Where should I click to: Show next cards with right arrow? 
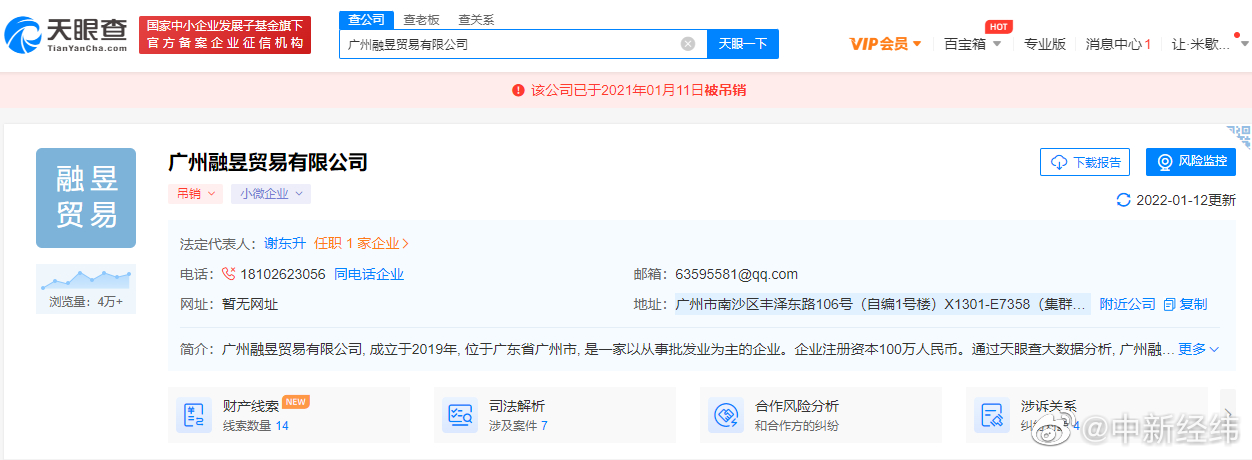[1229, 415]
